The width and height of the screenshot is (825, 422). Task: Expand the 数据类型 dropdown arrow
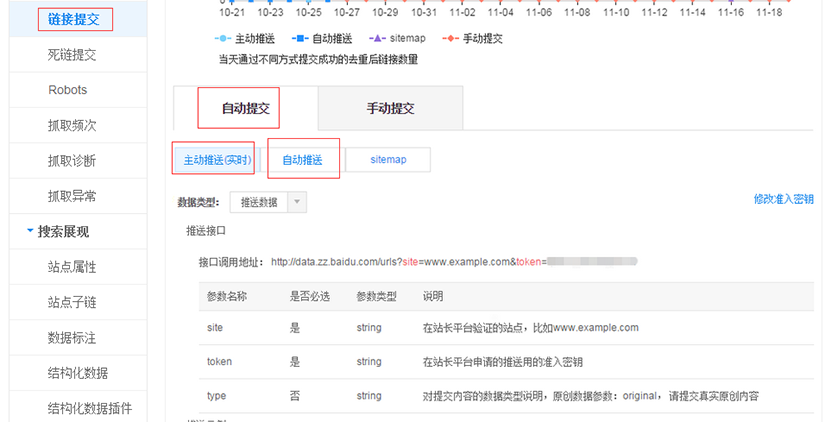pos(297,202)
